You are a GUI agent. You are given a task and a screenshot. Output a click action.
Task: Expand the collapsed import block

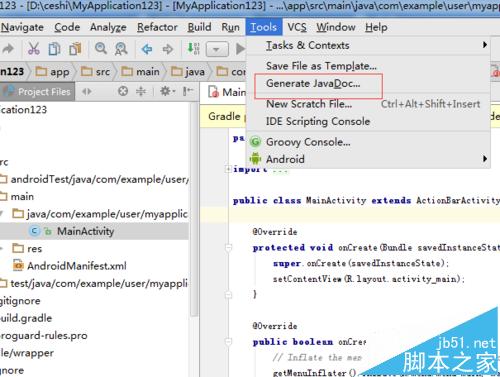(x=228, y=169)
